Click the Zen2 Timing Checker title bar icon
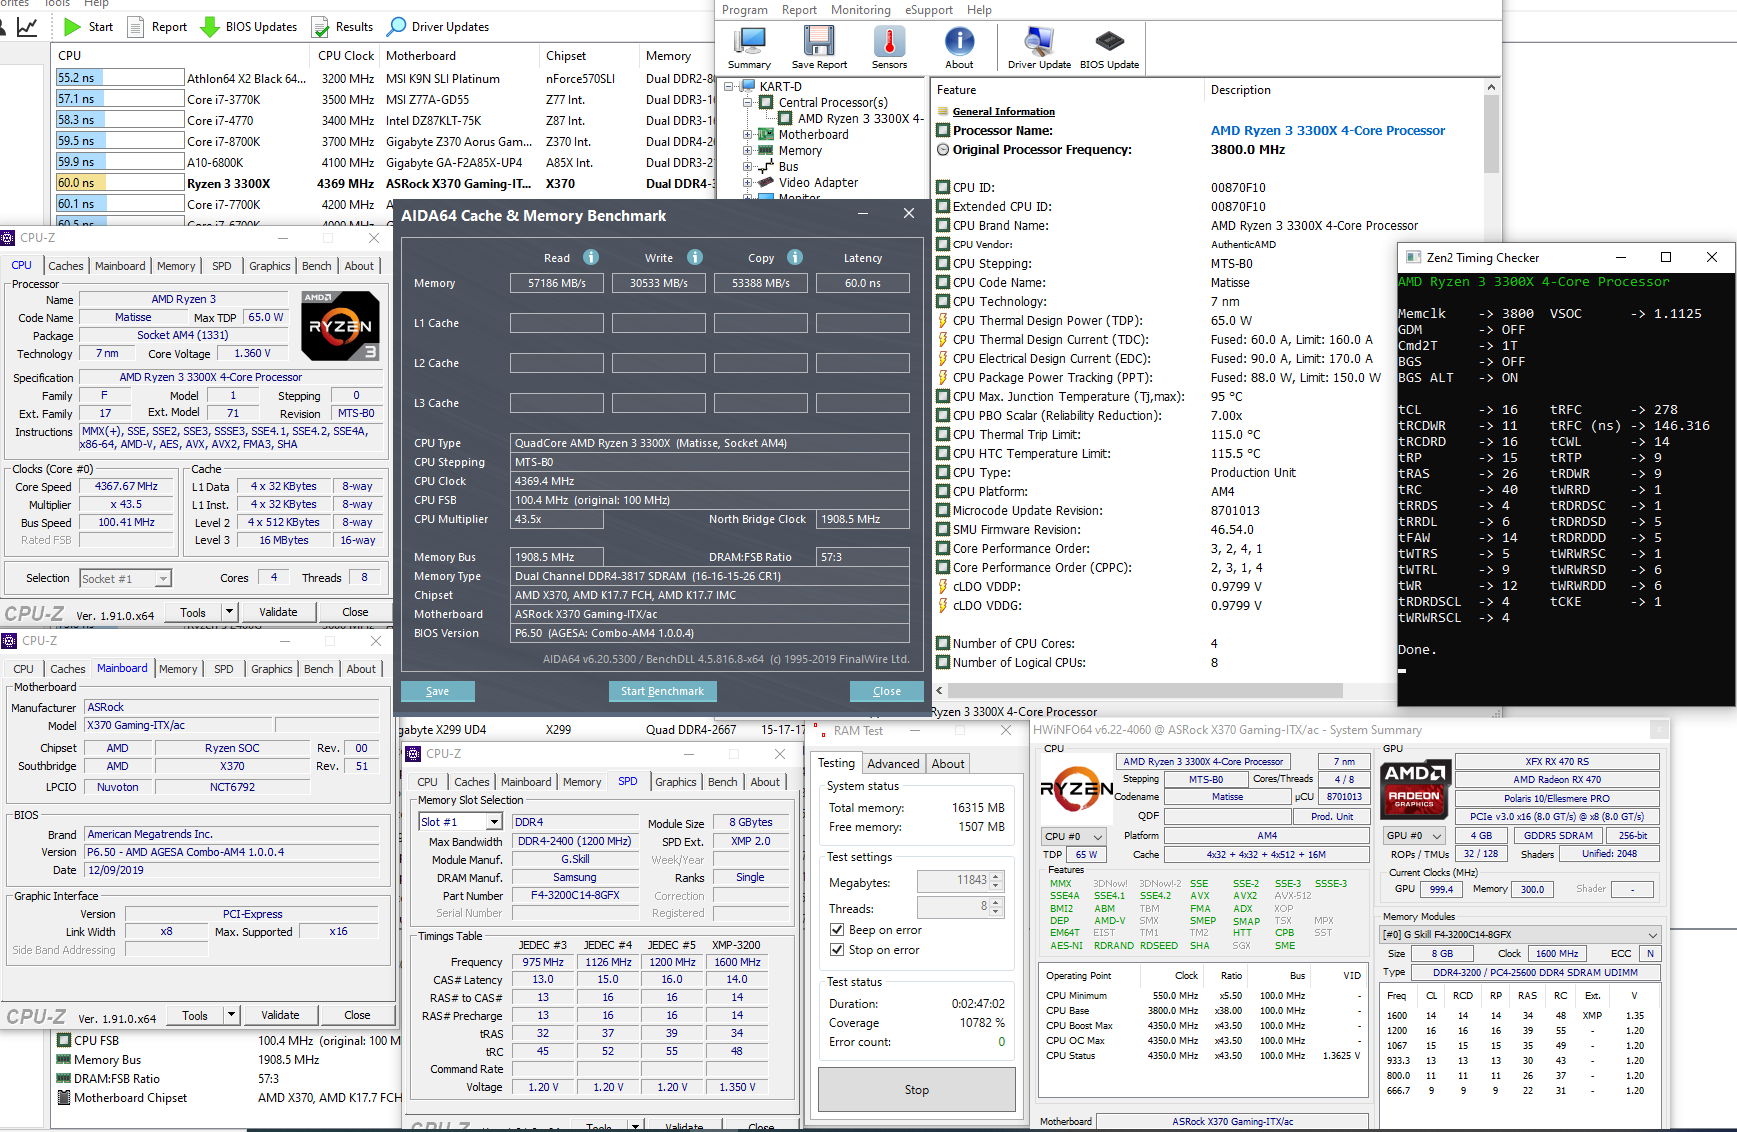The image size is (1737, 1132). tap(1413, 258)
